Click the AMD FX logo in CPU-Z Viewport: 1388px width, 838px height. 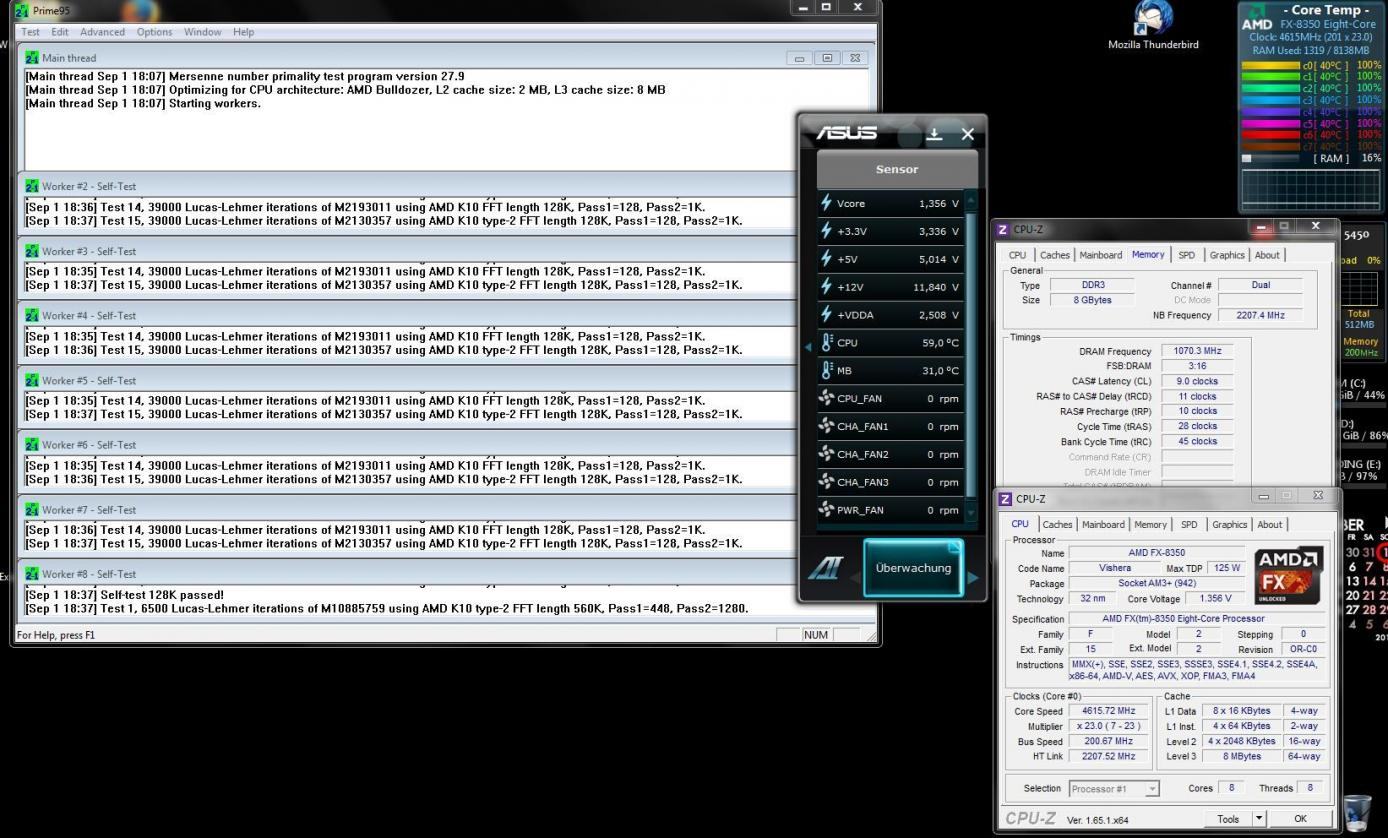coord(1289,575)
